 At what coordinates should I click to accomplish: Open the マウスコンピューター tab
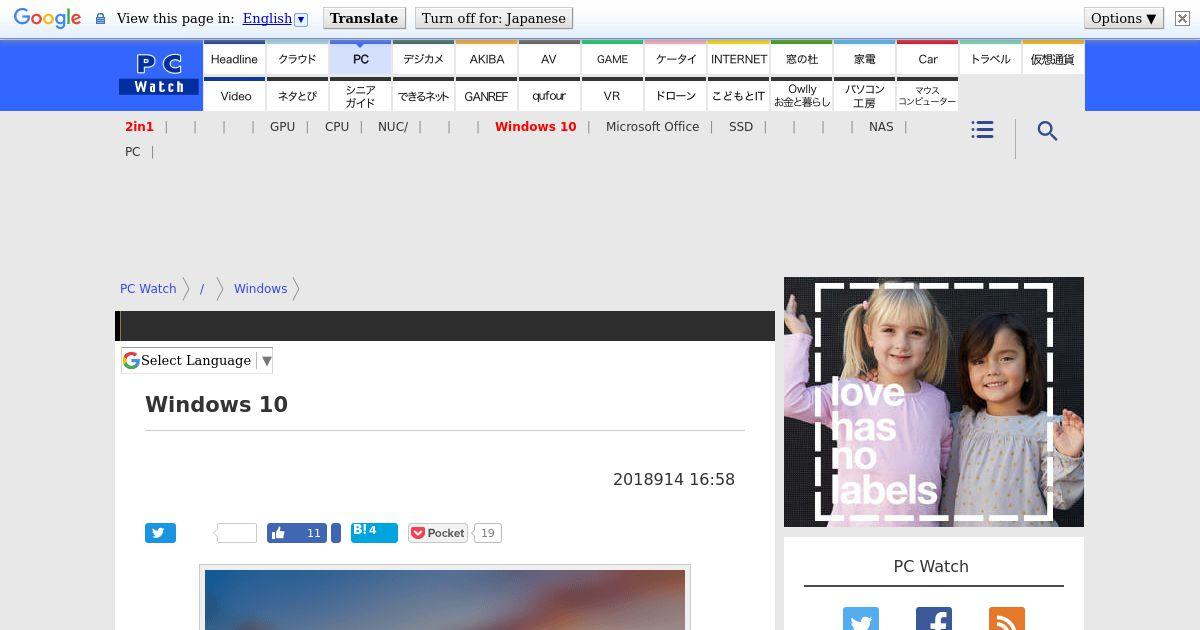[927, 96]
